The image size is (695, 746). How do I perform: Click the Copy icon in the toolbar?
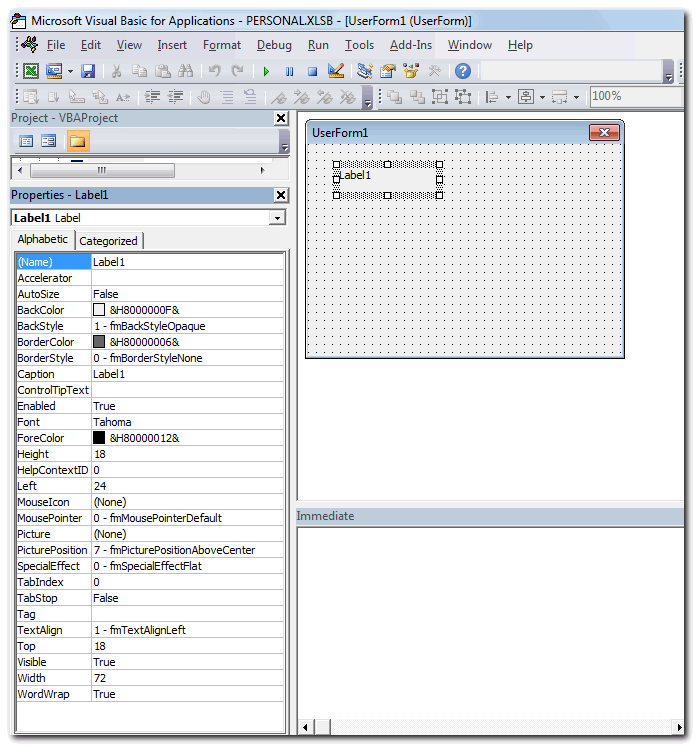[x=139, y=71]
